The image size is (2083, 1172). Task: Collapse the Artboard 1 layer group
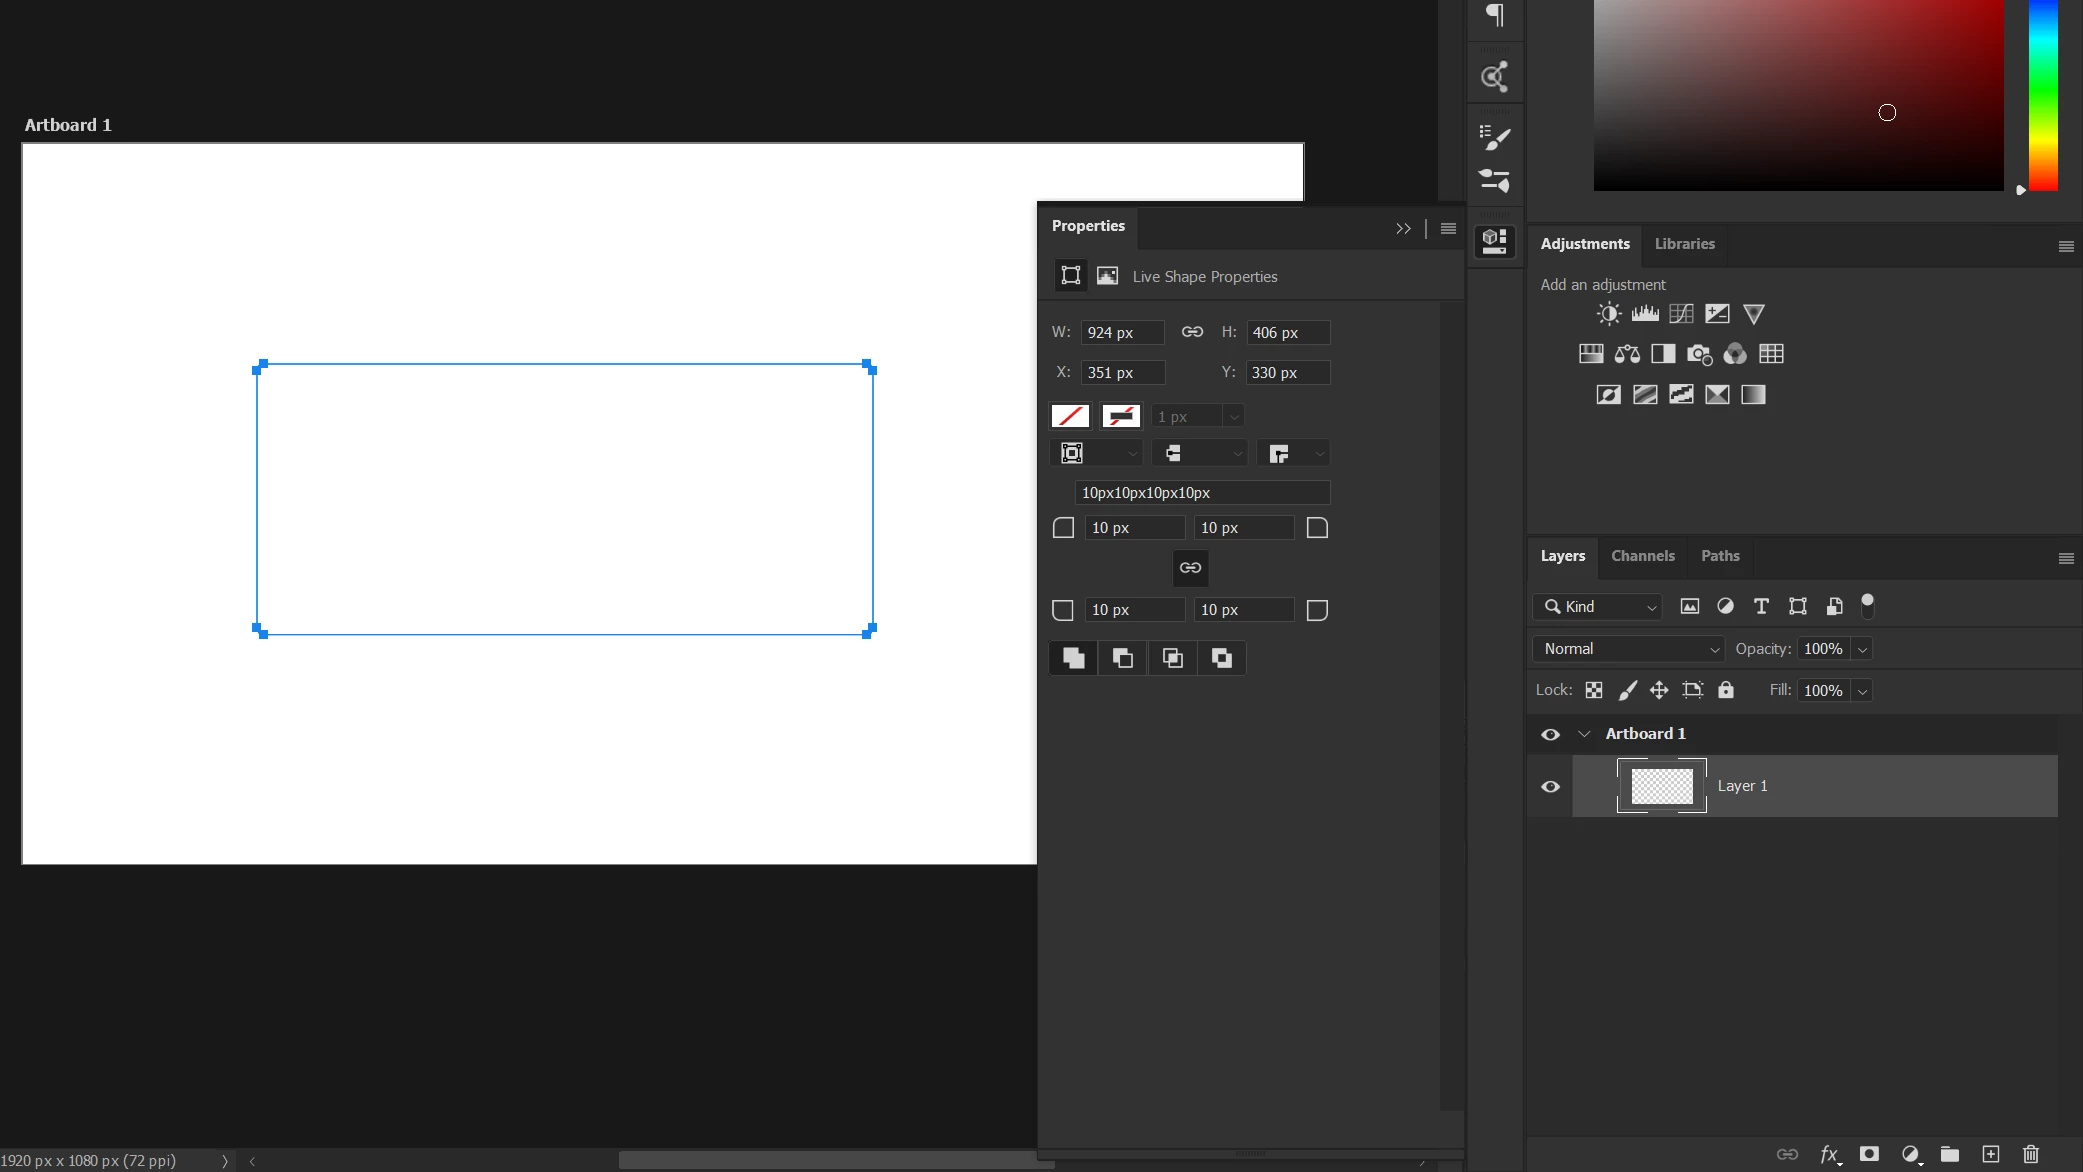click(x=1584, y=734)
